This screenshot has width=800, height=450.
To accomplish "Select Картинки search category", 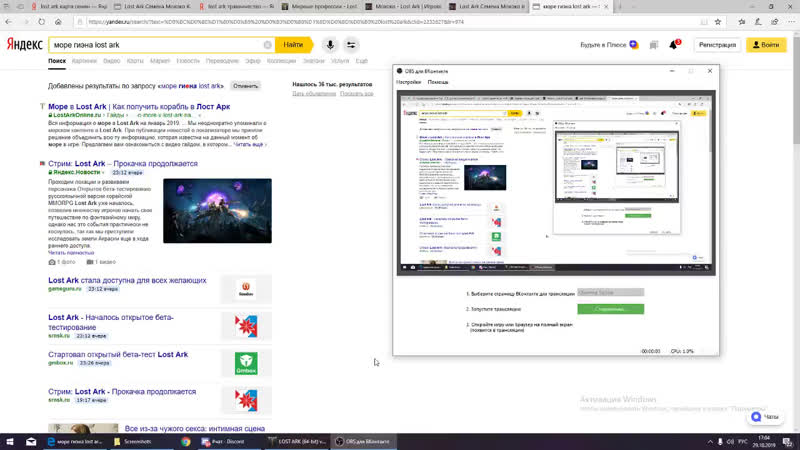I will pos(84,61).
